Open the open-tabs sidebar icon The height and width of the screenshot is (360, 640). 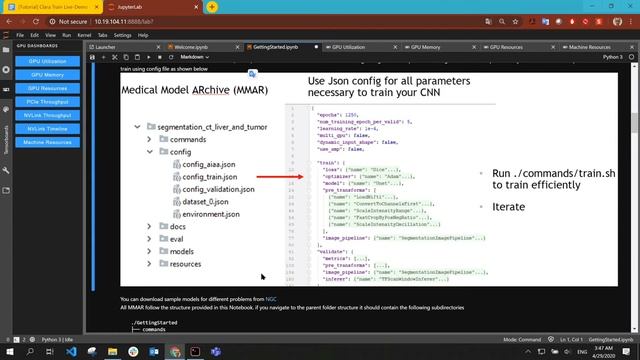(6, 190)
